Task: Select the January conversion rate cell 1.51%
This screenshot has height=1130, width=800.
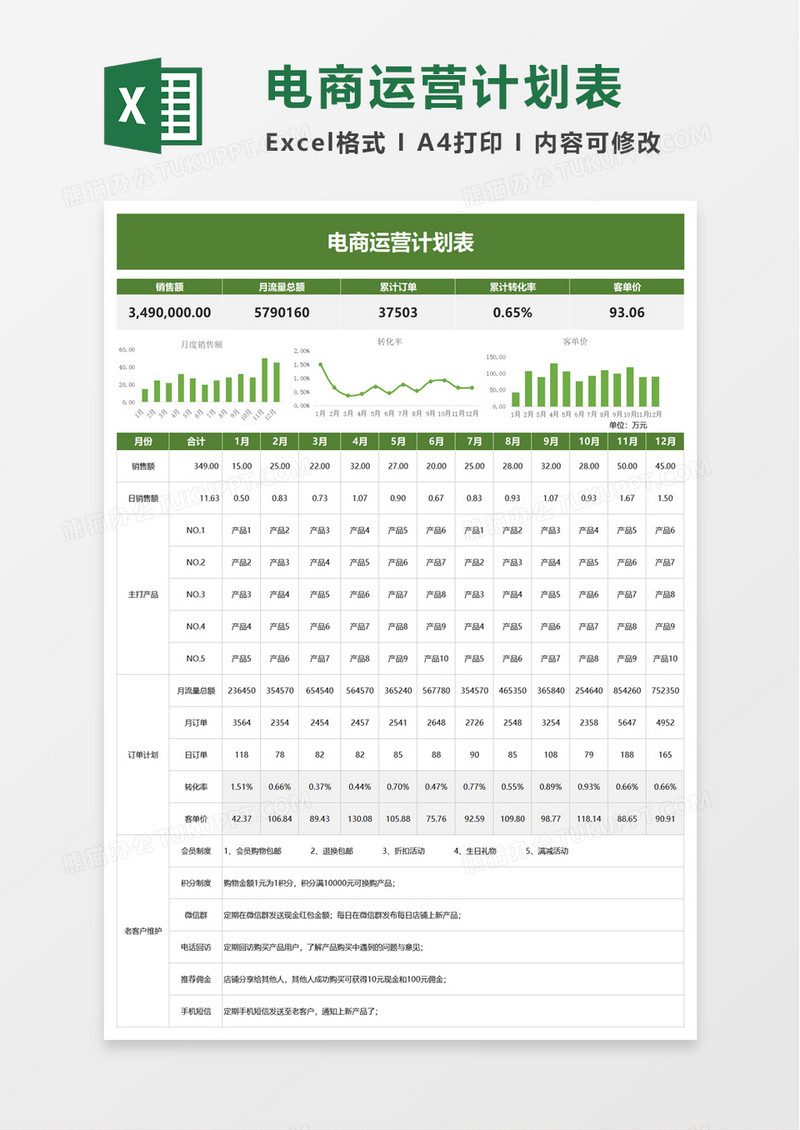Action: [241, 787]
